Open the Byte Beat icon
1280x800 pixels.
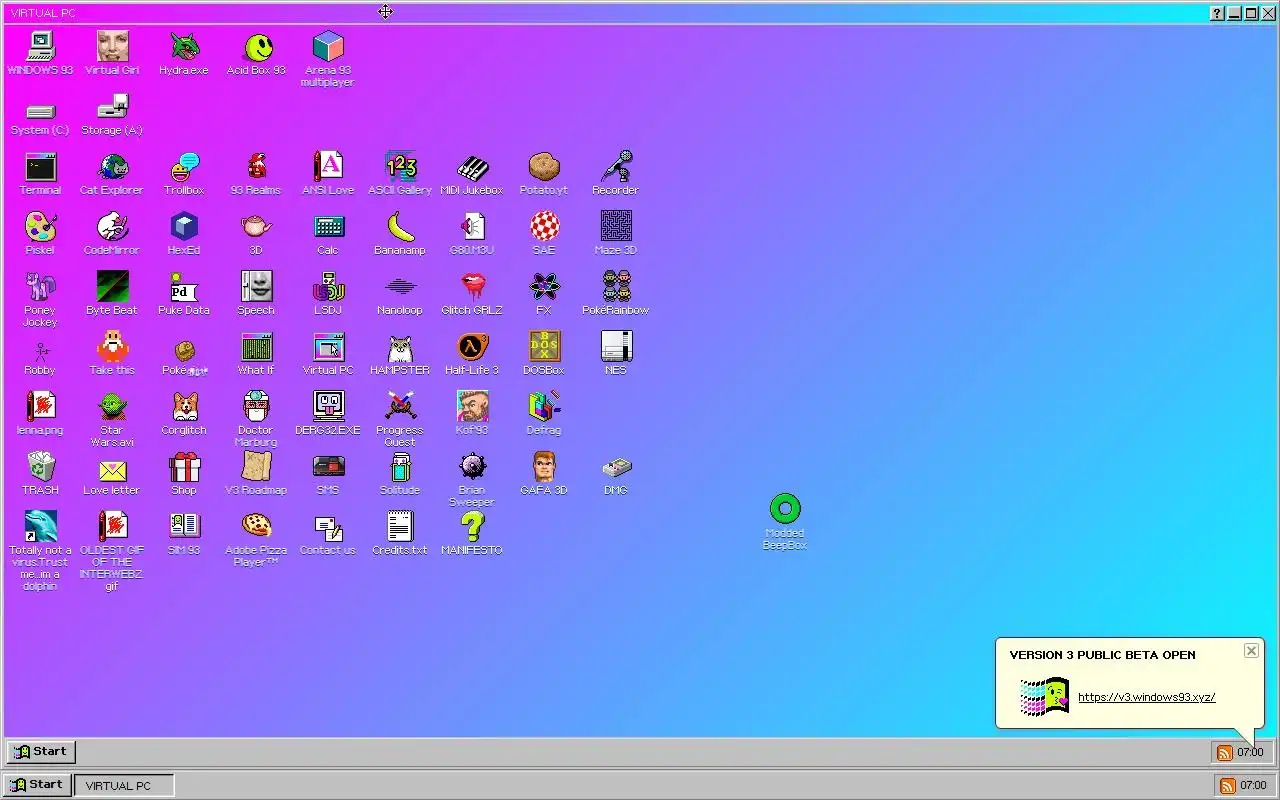point(112,294)
